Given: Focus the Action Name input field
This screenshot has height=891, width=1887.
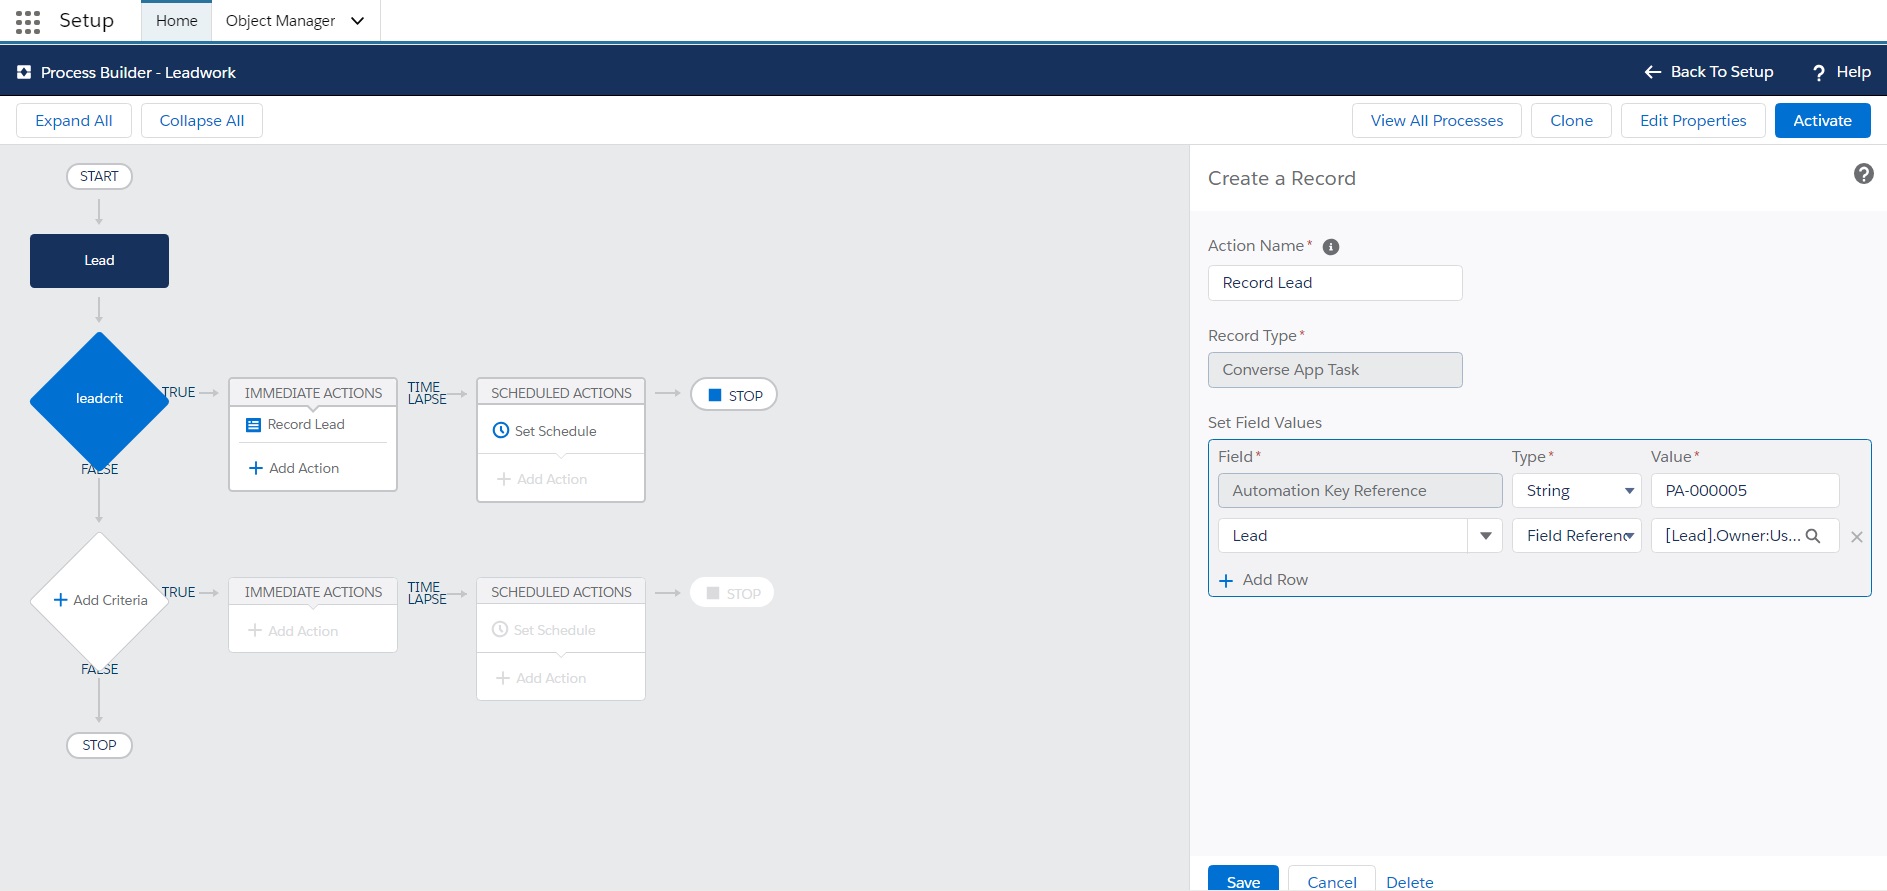Looking at the screenshot, I should [1335, 283].
